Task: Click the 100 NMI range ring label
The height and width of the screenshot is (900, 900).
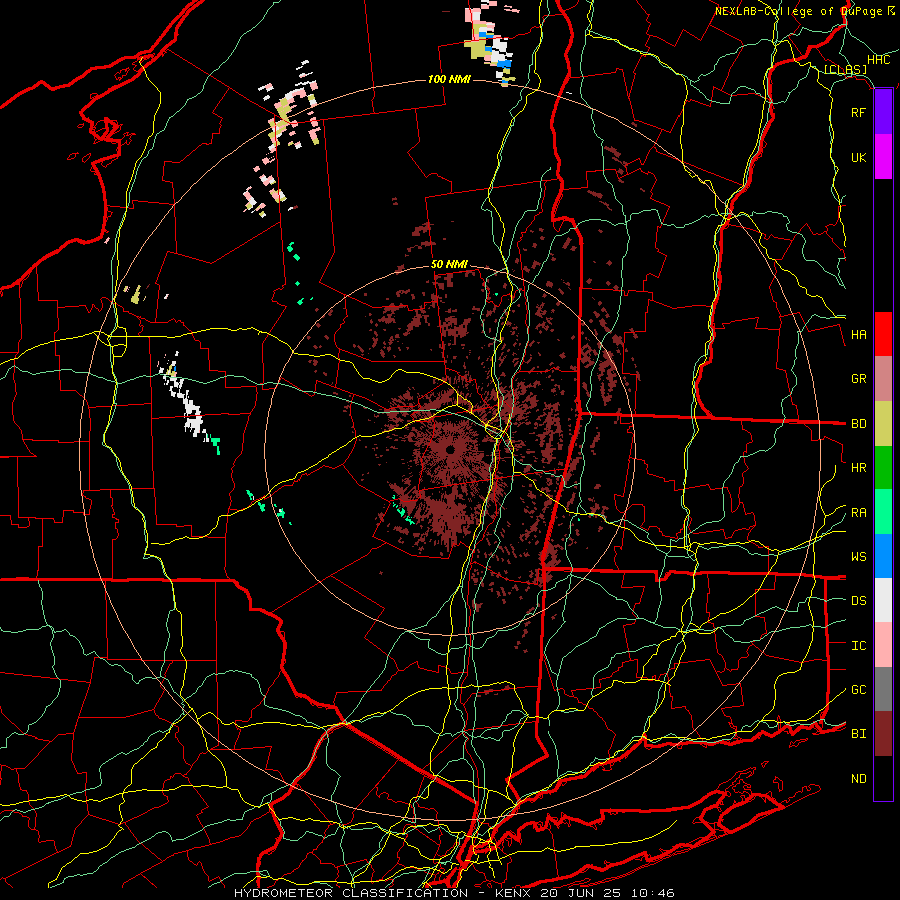Action: coord(449,79)
